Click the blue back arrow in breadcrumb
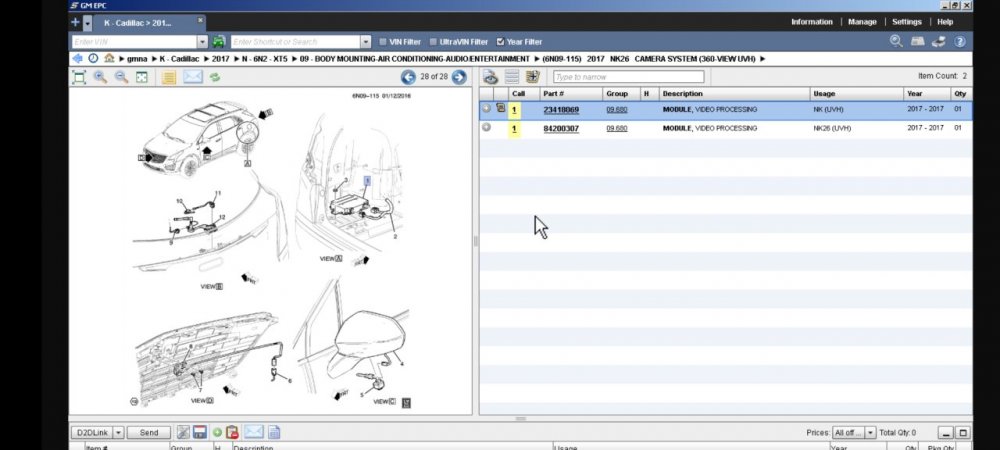The width and height of the screenshot is (1000, 450). [78, 59]
